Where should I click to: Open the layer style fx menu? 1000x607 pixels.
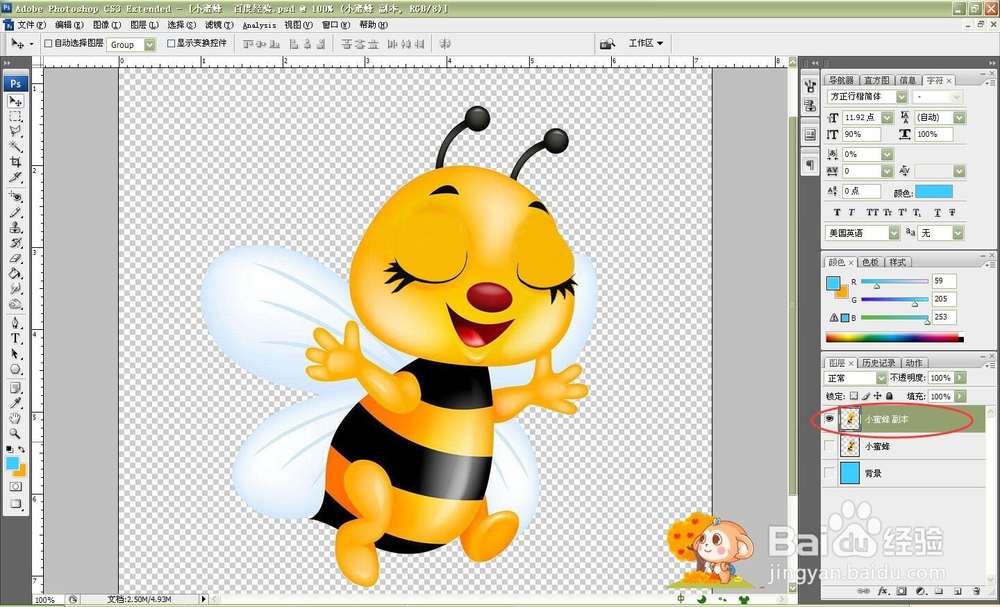click(x=883, y=592)
